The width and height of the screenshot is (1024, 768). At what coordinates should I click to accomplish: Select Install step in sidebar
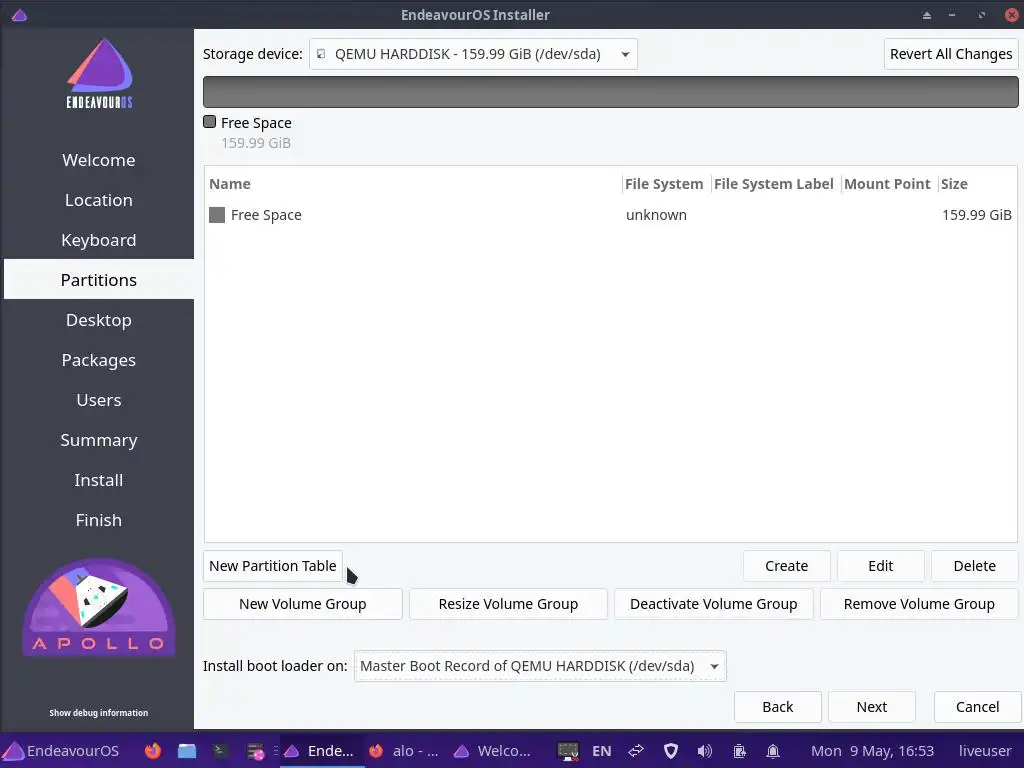tap(99, 480)
